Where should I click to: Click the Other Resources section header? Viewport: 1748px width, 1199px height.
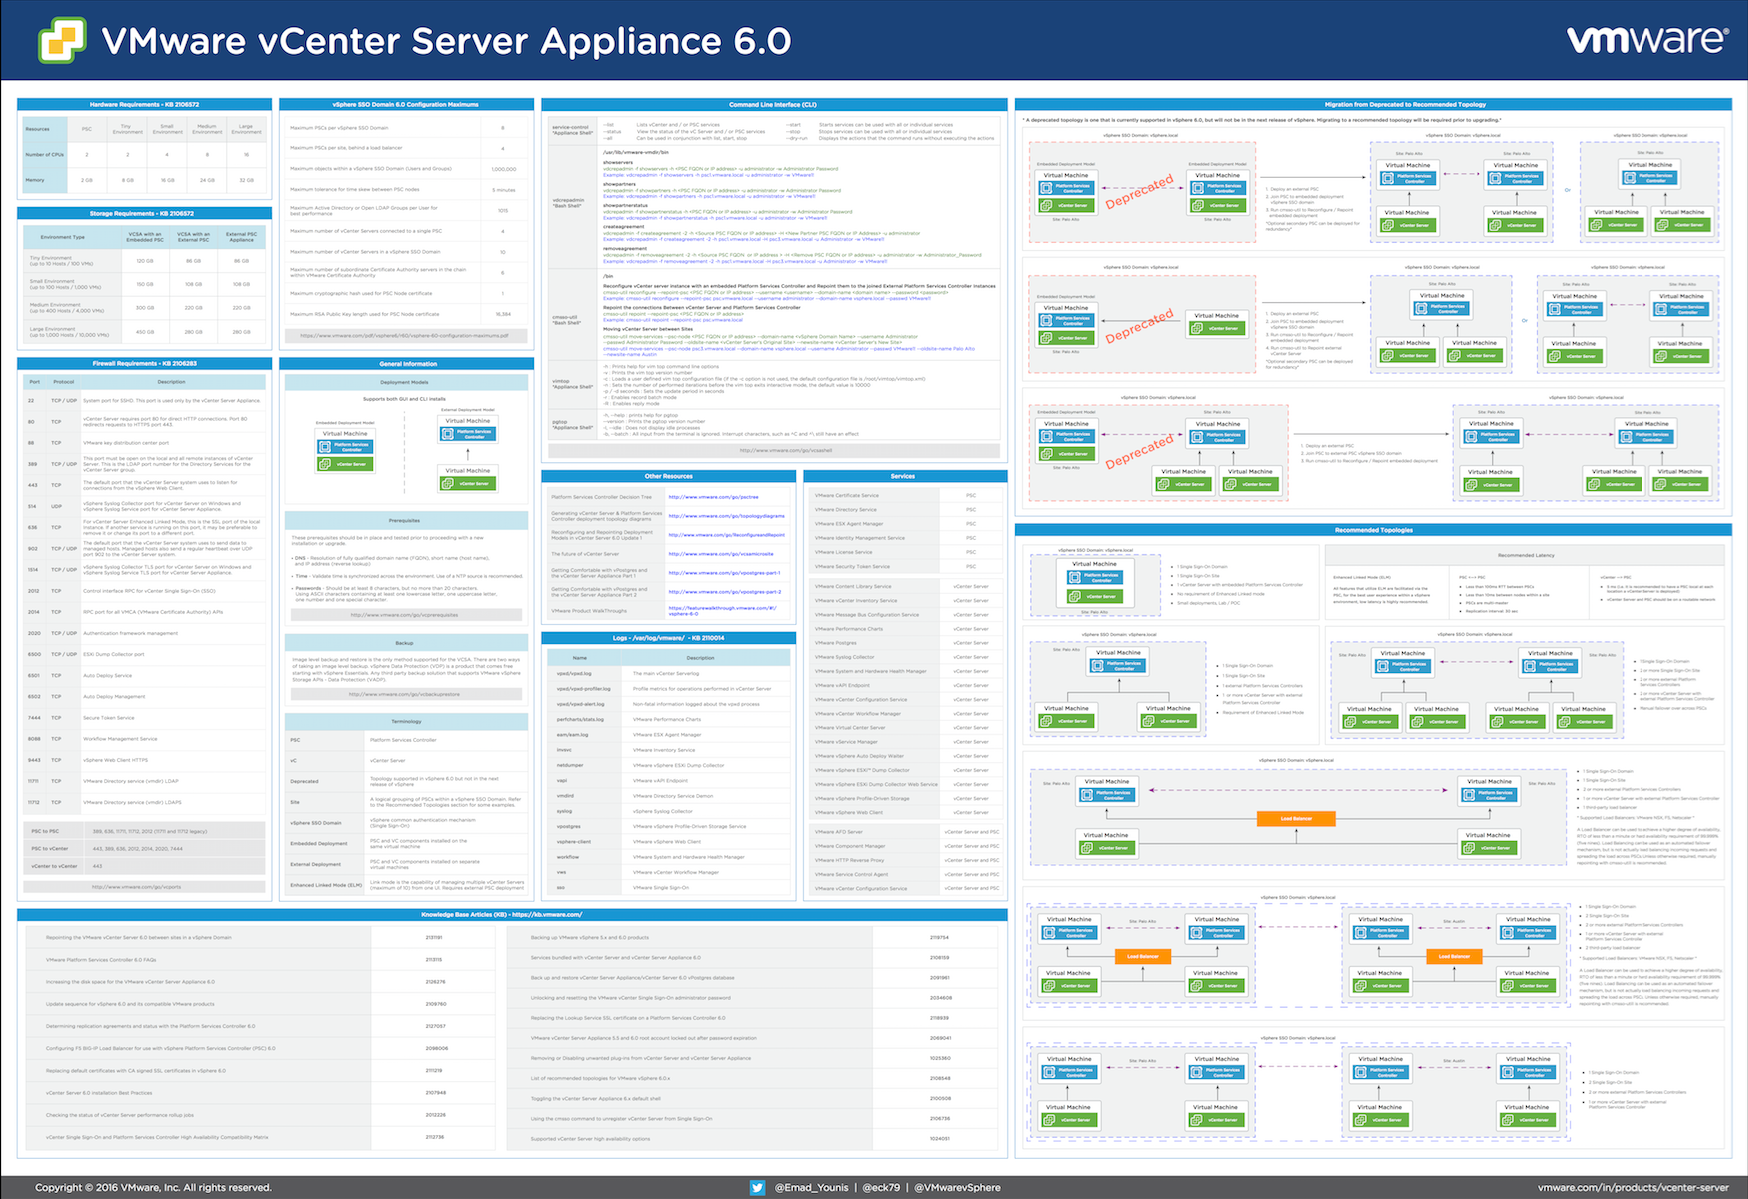[x=668, y=476]
